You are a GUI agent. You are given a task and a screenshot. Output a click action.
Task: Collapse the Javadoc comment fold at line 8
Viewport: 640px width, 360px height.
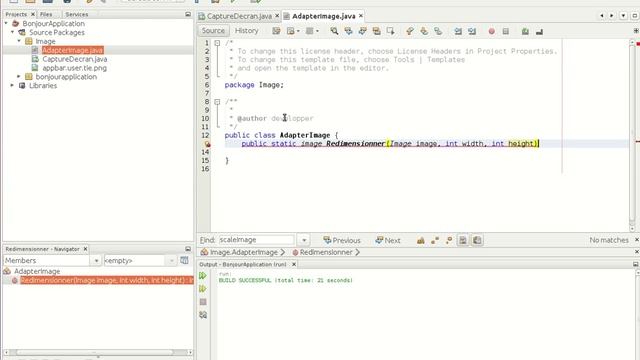(217, 102)
